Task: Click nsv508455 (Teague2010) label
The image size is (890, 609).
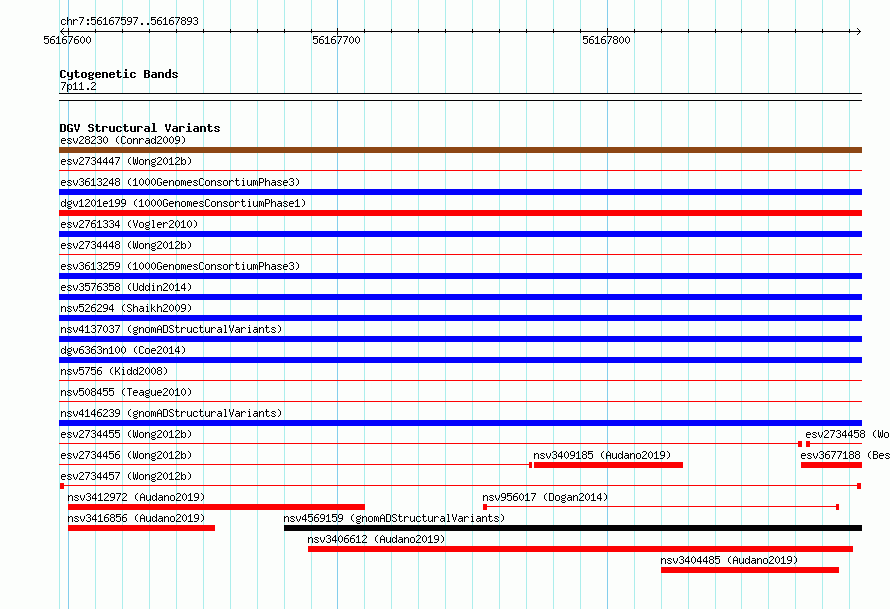Action: pyautogui.click(x=126, y=392)
